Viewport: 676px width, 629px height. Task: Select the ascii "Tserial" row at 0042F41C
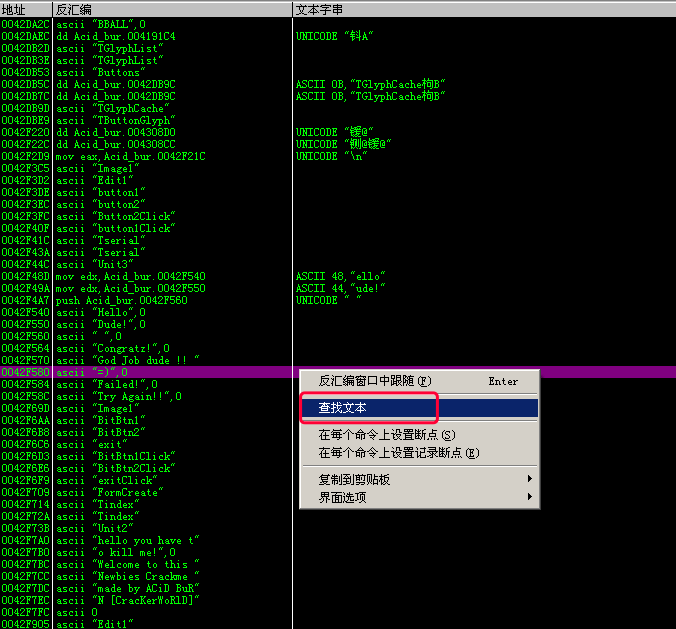(x=338, y=241)
